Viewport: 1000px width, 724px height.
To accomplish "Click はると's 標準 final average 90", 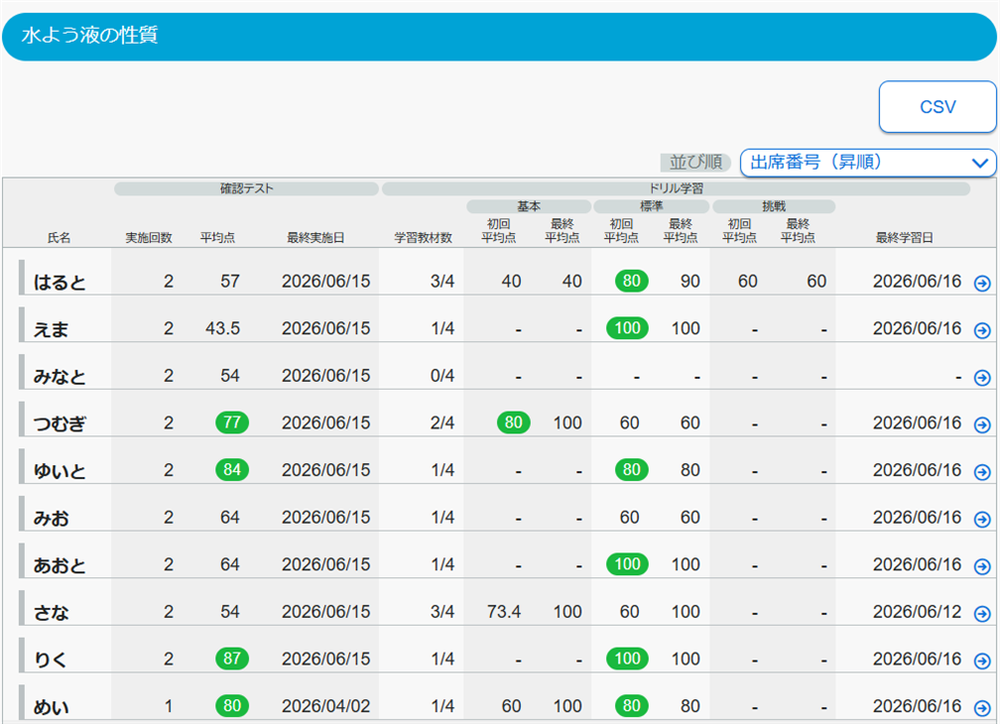I will 690,281.
